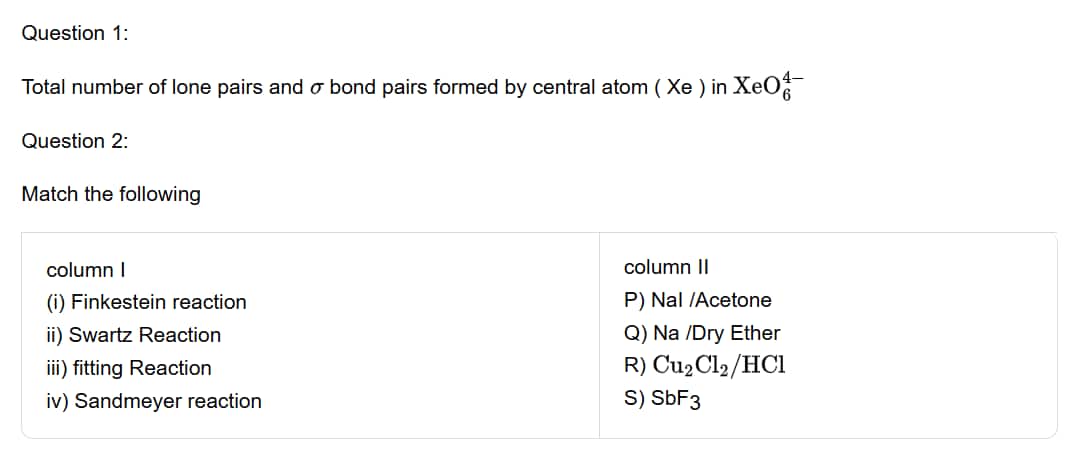Click the "column II" header
The width and height of the screenshot is (1072, 468).
click(x=665, y=267)
